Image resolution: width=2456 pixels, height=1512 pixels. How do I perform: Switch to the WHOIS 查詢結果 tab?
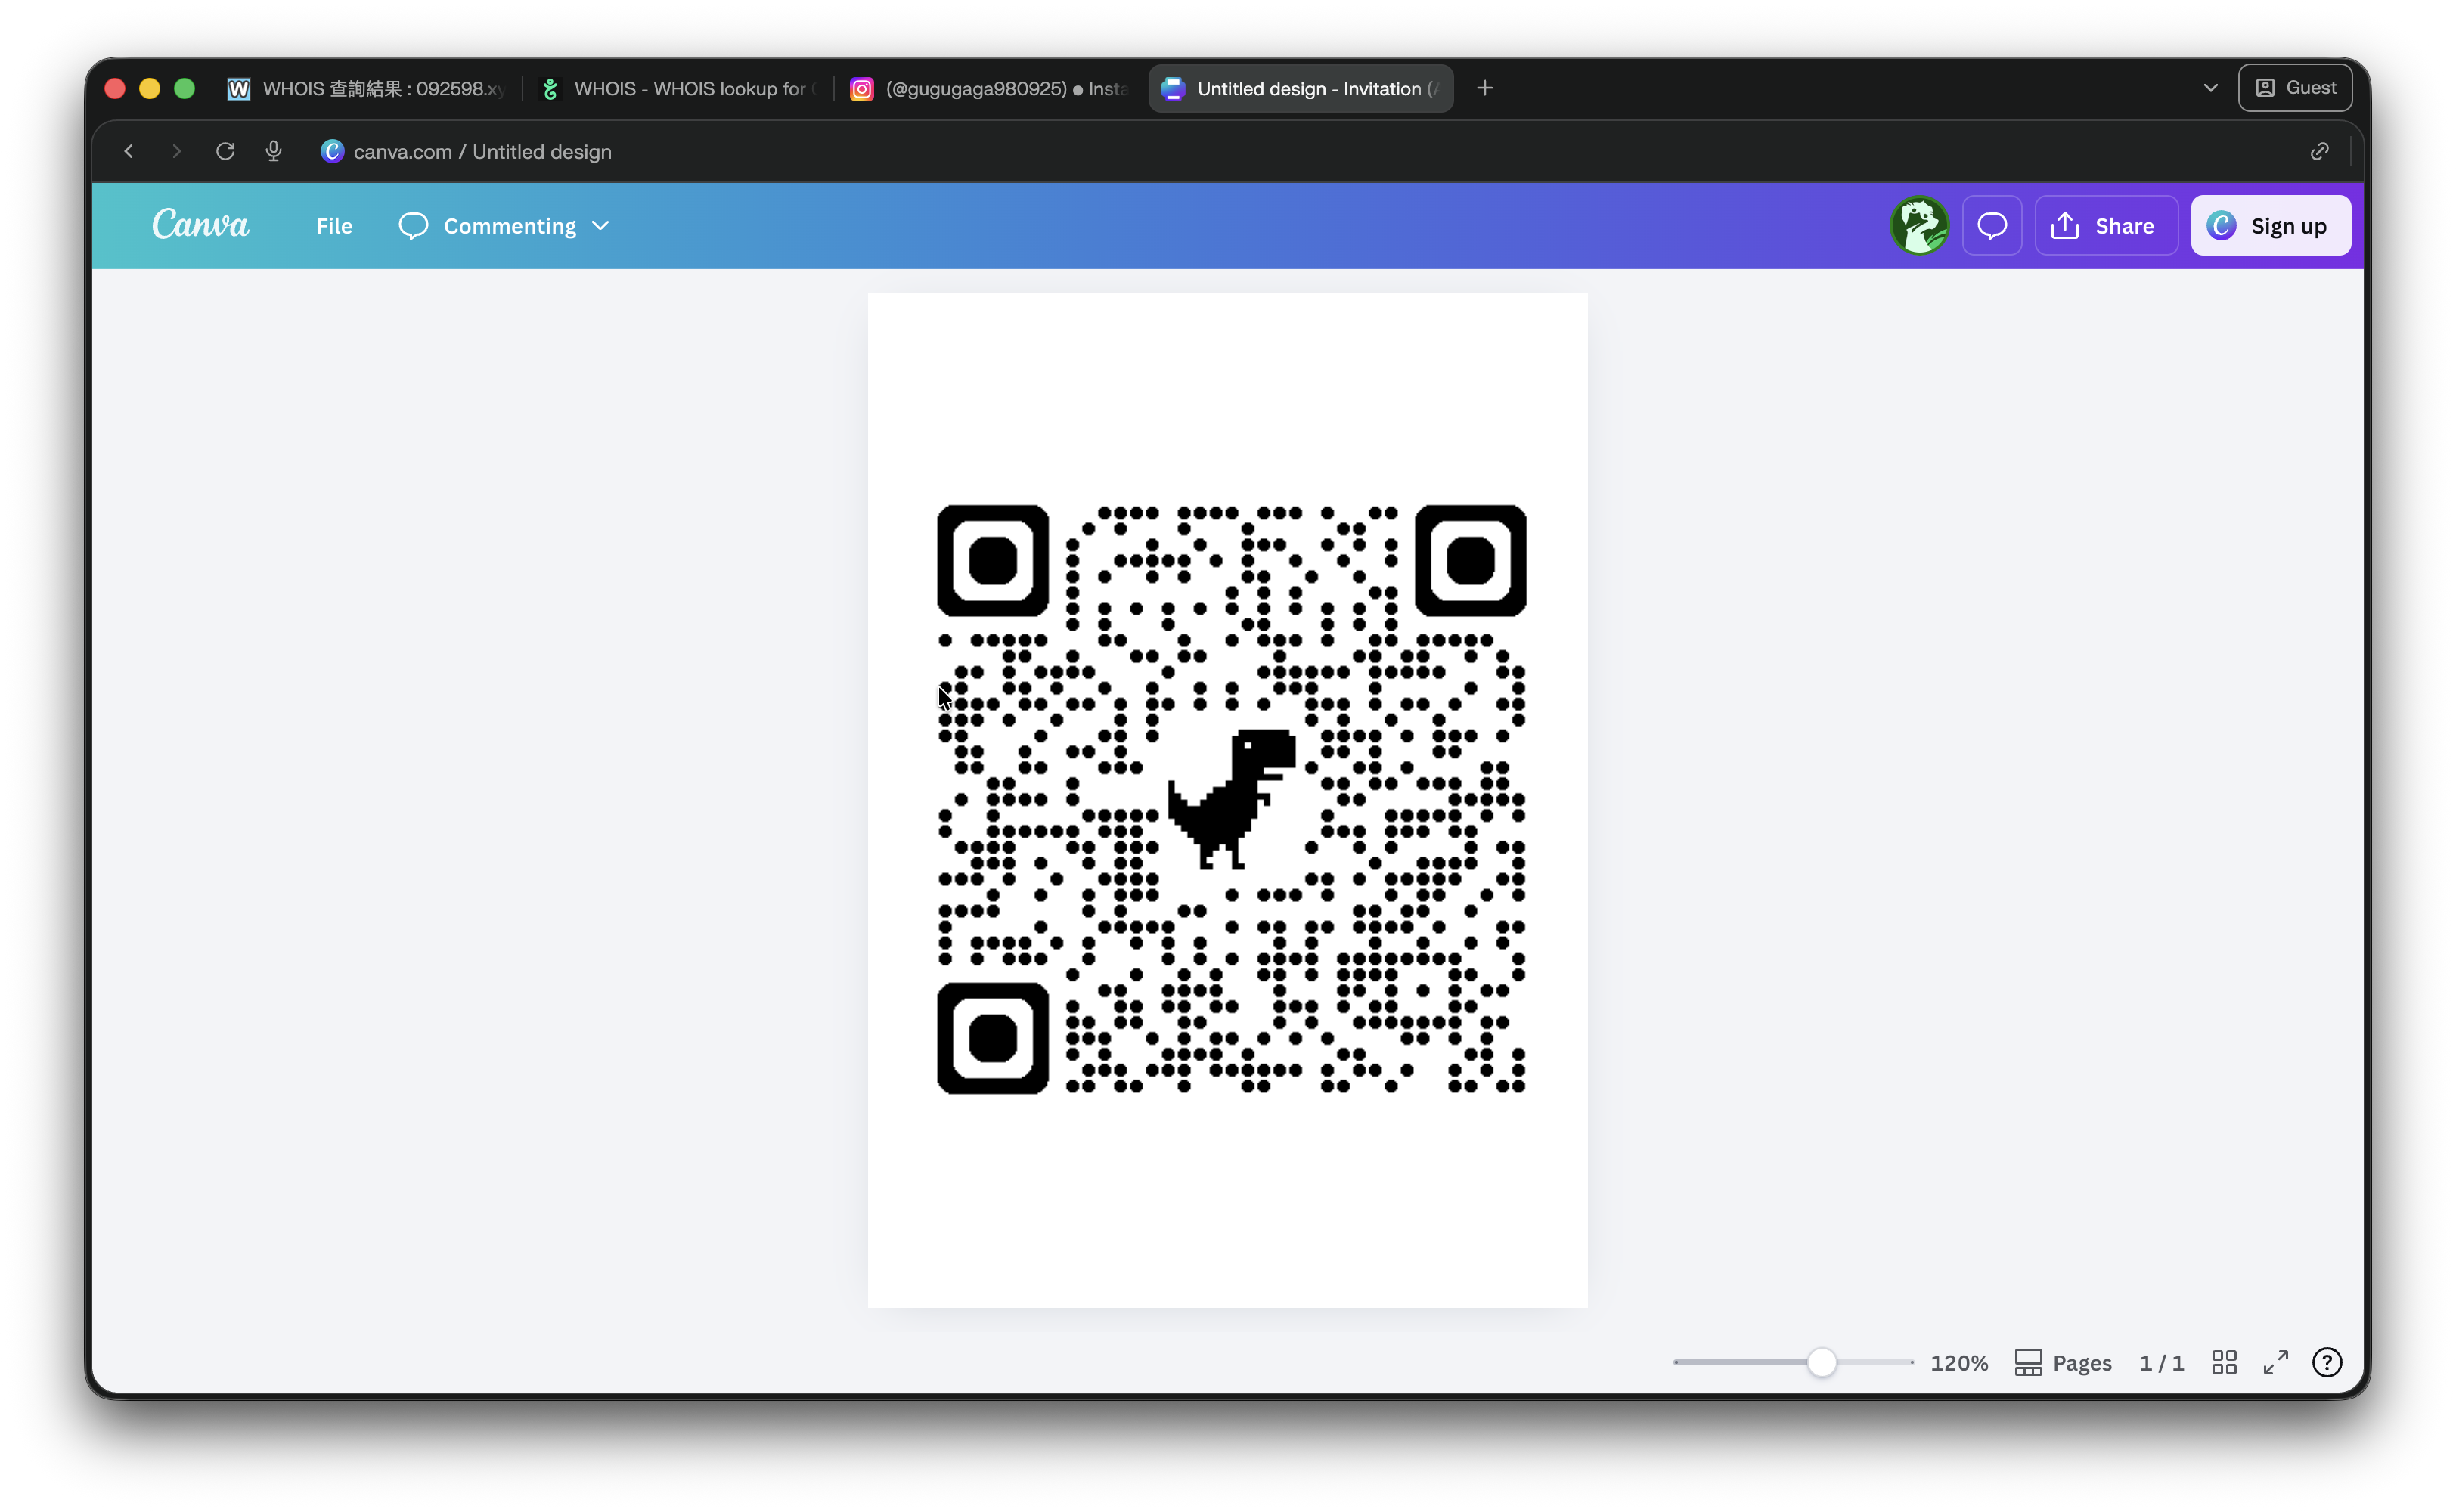367,88
